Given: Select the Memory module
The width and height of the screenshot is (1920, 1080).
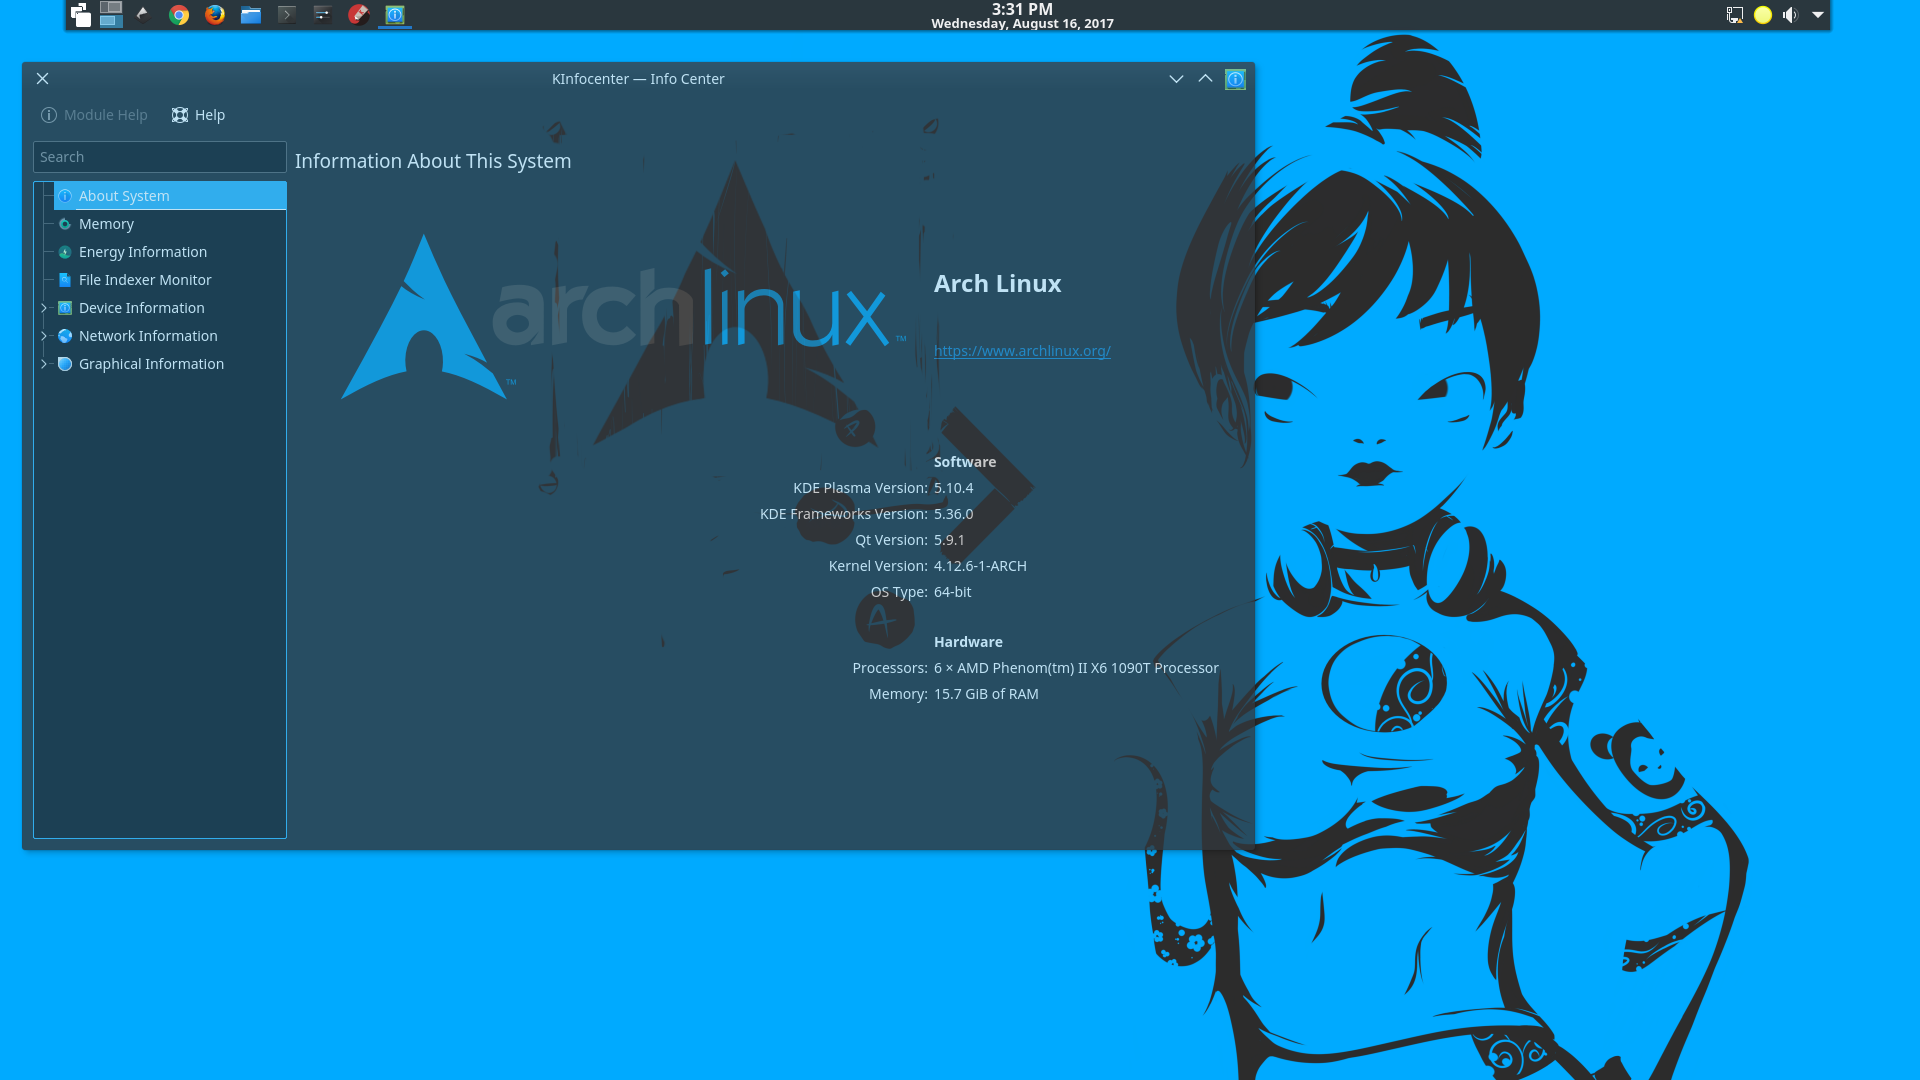Looking at the screenshot, I should click(x=170, y=224).
